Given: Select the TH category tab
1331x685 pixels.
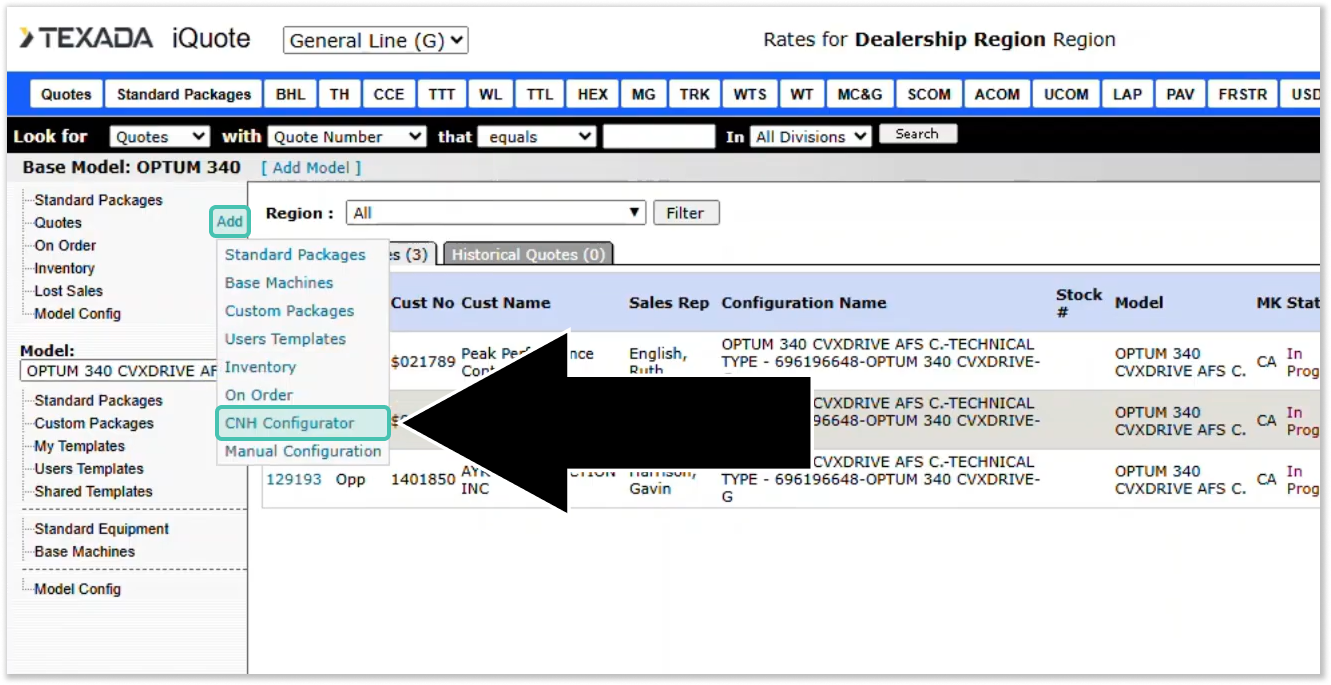Looking at the screenshot, I should 340,94.
